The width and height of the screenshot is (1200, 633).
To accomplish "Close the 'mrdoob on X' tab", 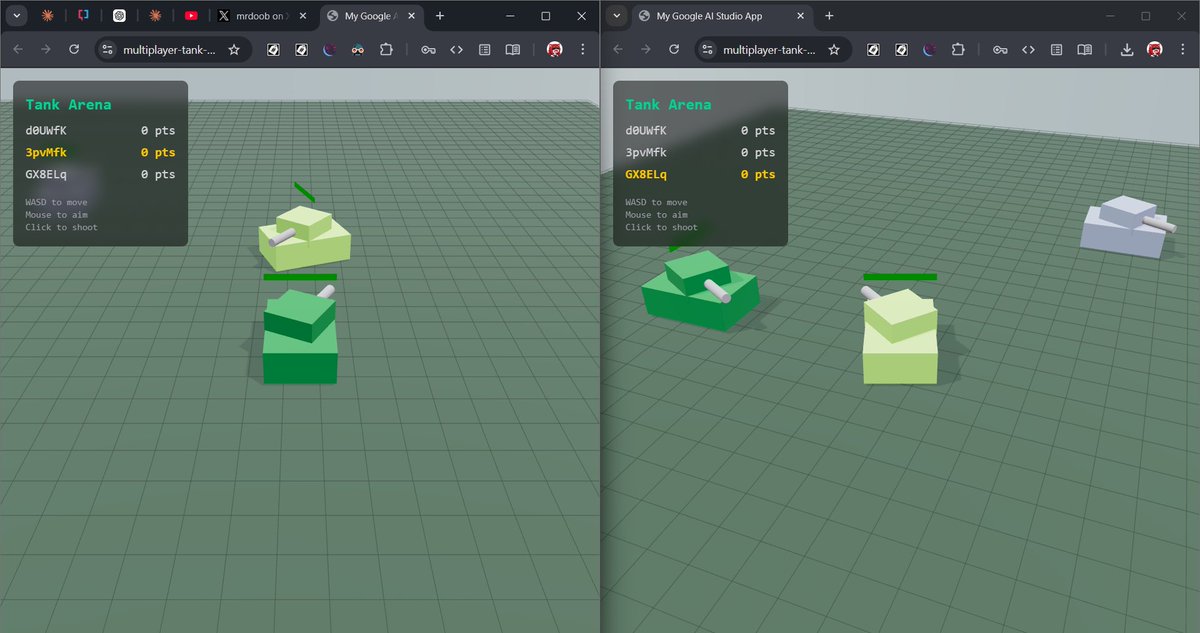I will [x=304, y=16].
